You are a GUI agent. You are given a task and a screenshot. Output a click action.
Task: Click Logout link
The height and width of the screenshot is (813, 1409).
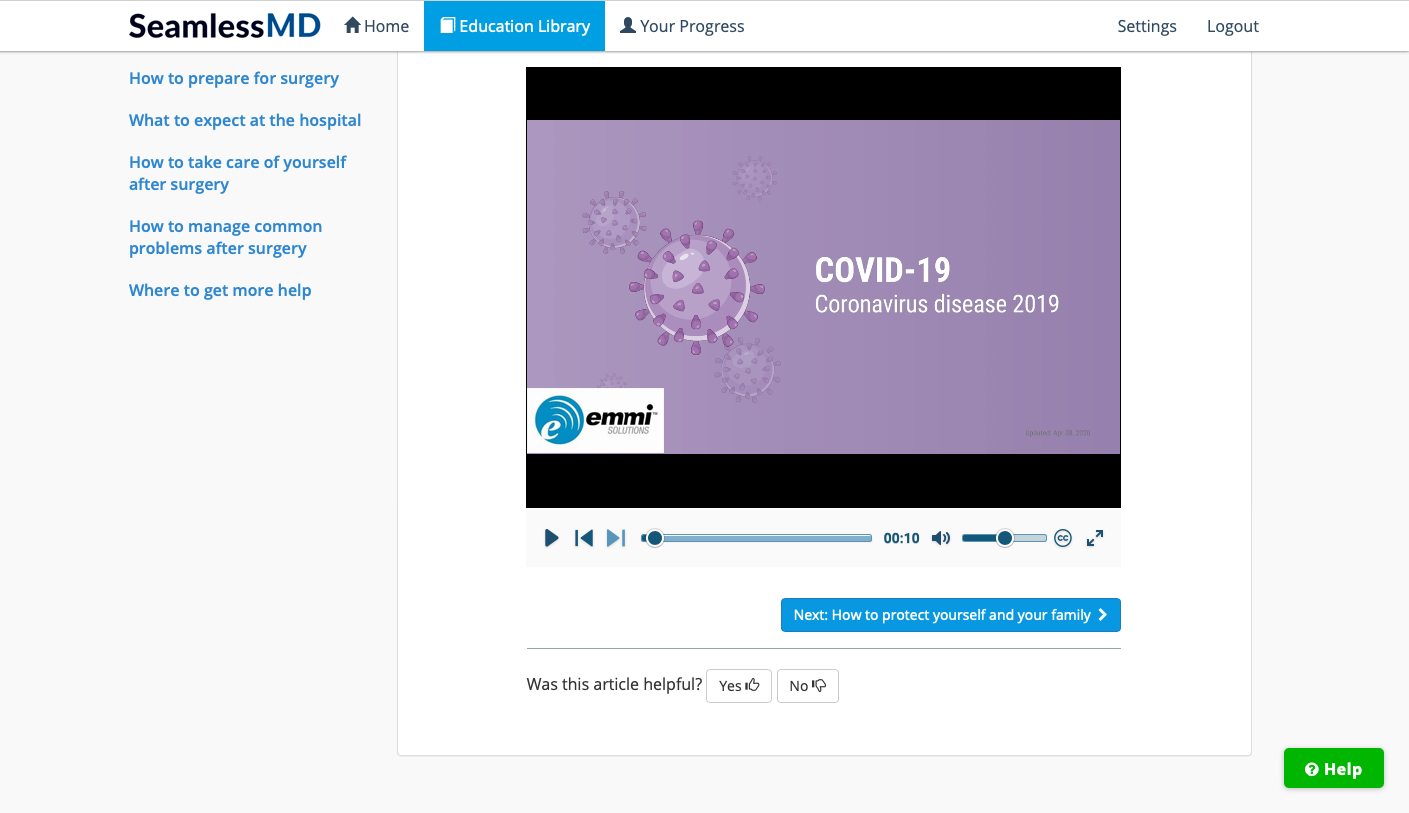tap(1232, 26)
